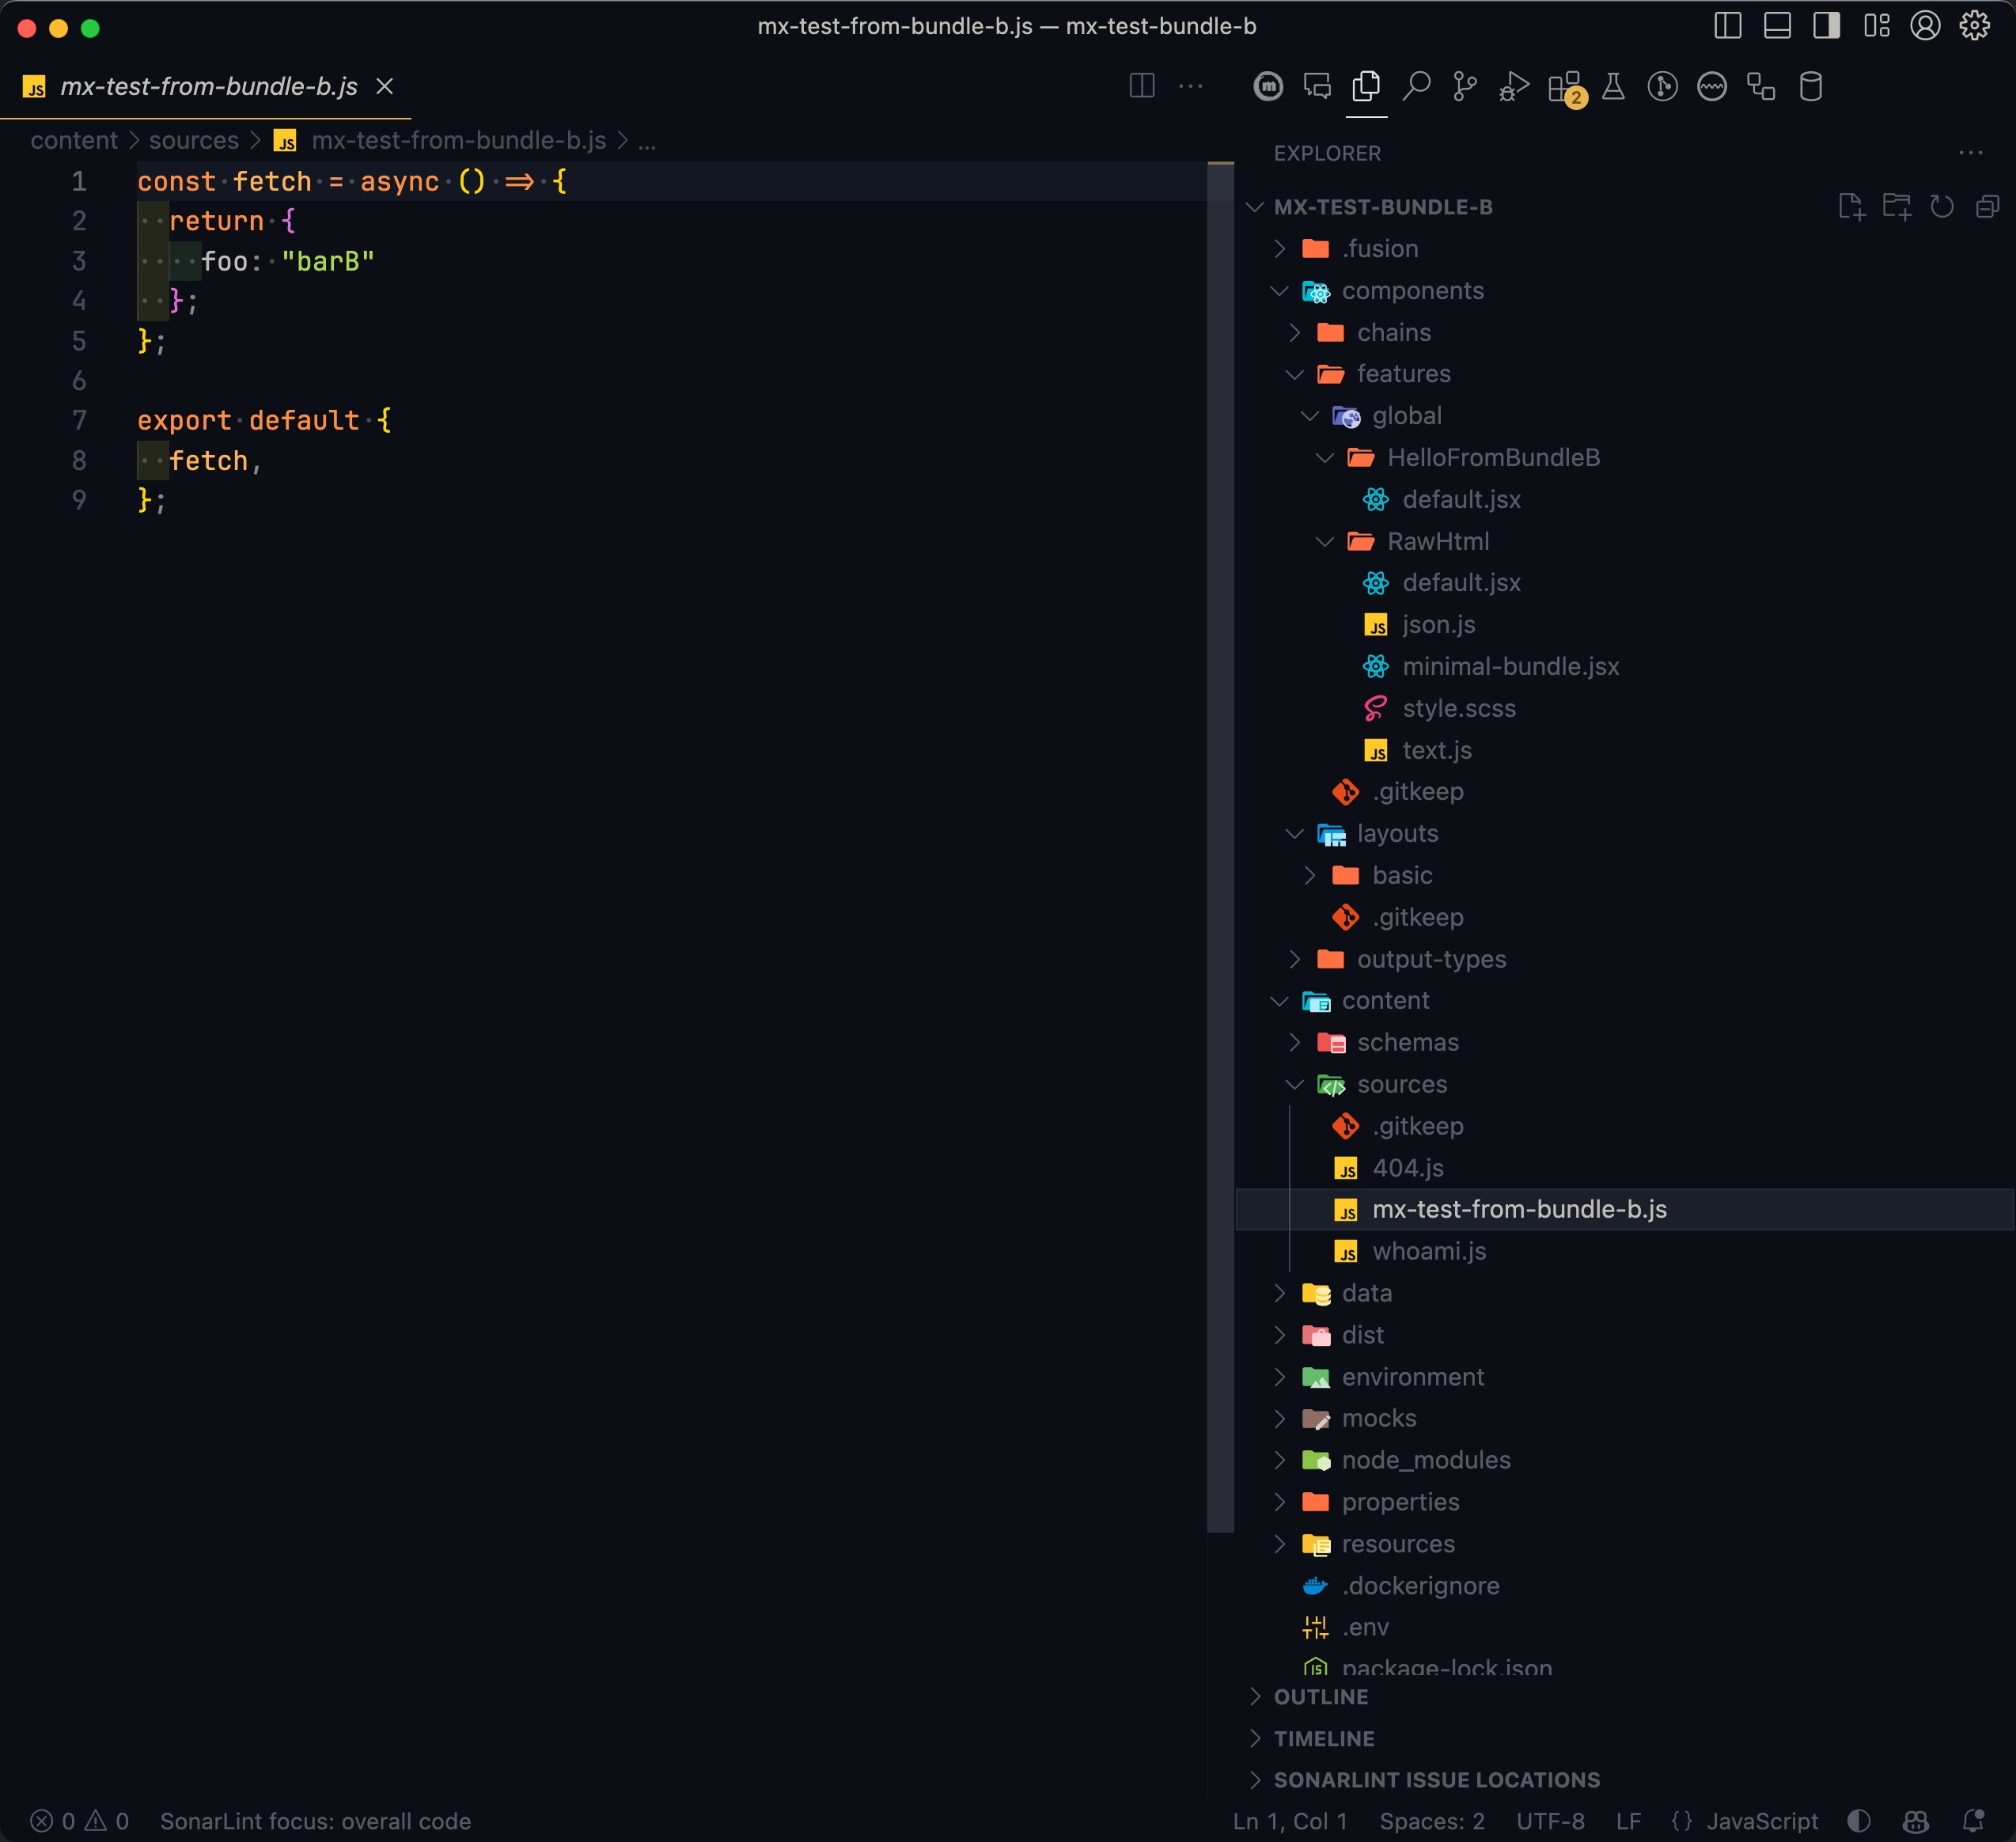Screen dimensions: 2016x1842
Task: Collapse the RawHtml folder
Action: (1625, 541)
